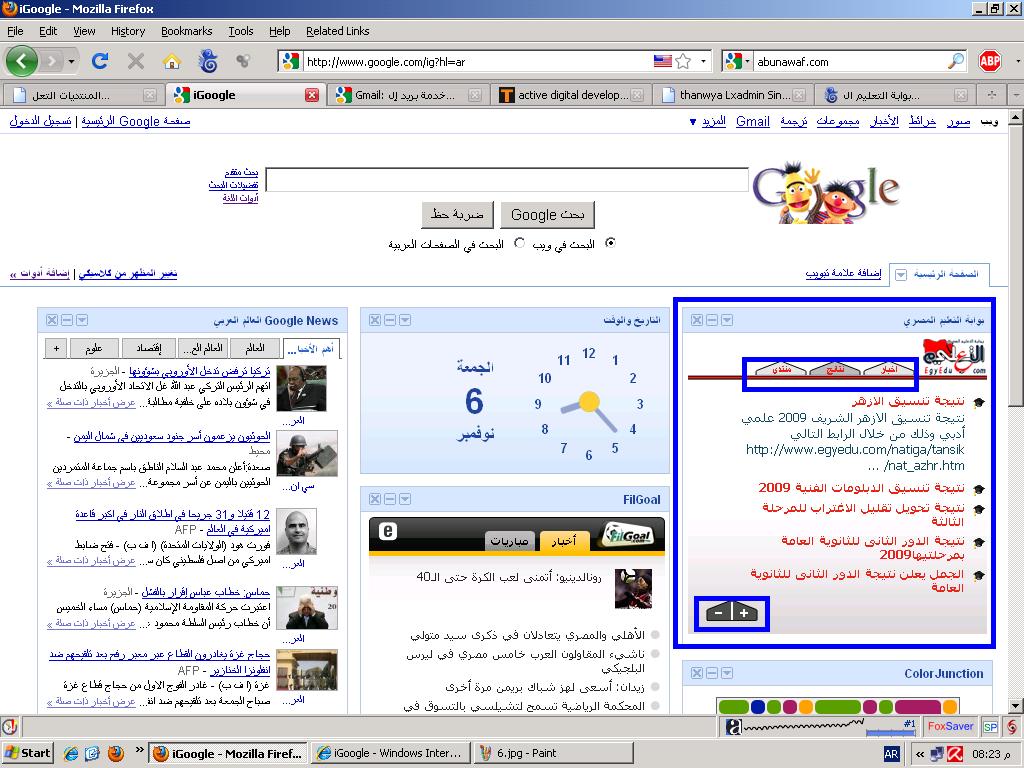Select the مباريات tab in FilGoal

click(509, 541)
